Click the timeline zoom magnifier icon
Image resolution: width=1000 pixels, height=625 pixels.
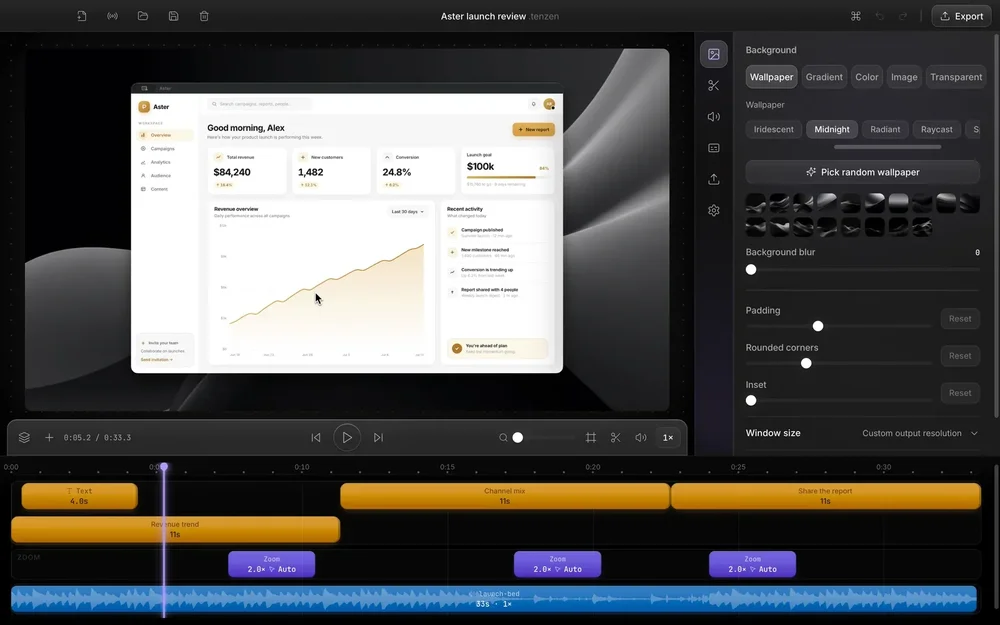click(503, 438)
